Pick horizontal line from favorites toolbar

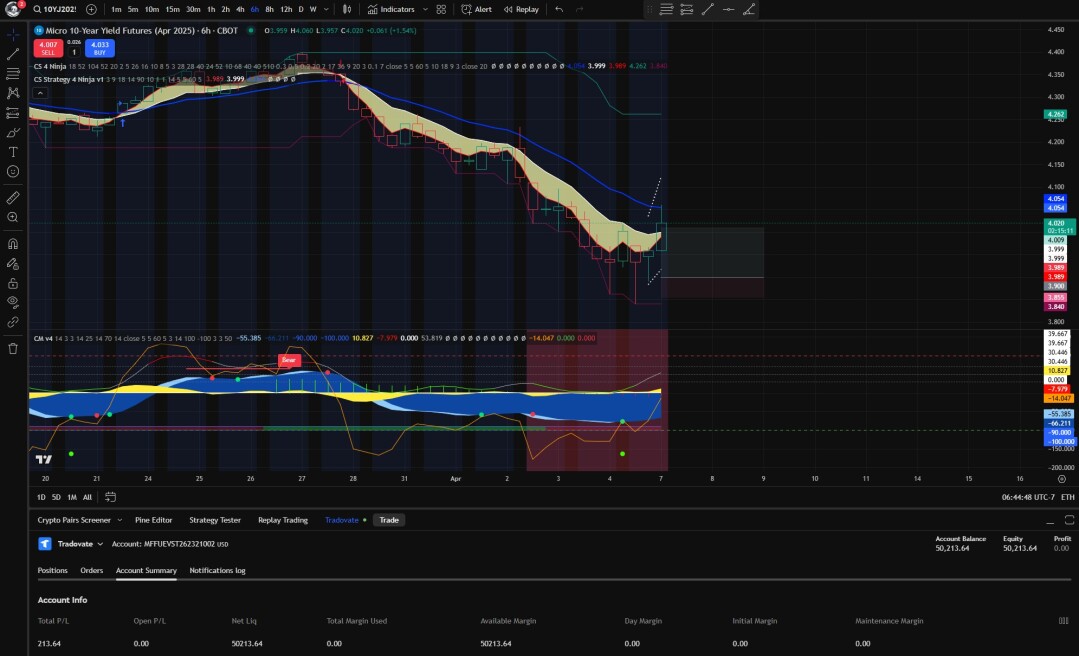pyautogui.click(x=728, y=10)
